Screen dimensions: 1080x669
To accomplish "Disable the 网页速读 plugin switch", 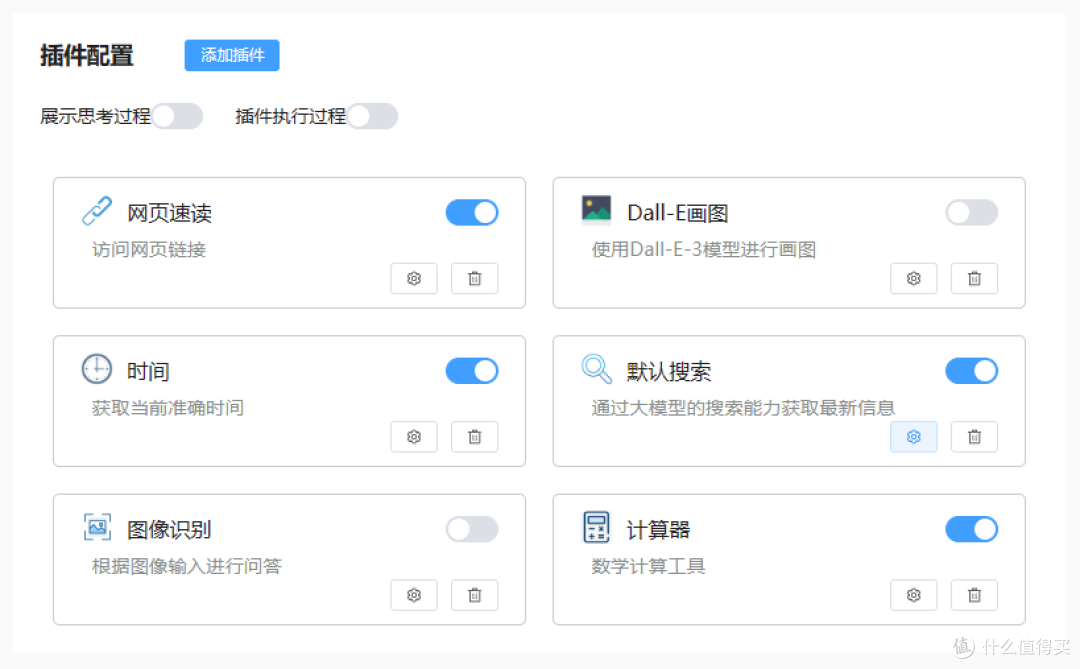I will click(472, 213).
